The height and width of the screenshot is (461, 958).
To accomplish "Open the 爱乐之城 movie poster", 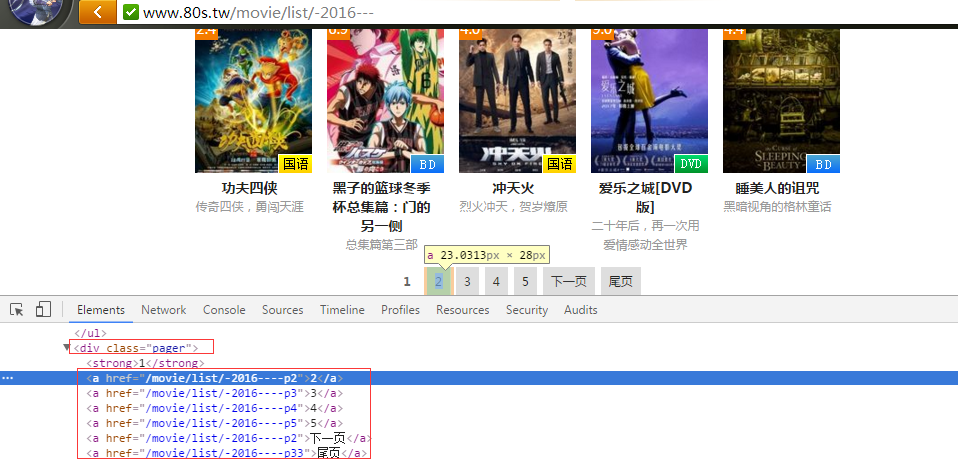I will pos(649,100).
